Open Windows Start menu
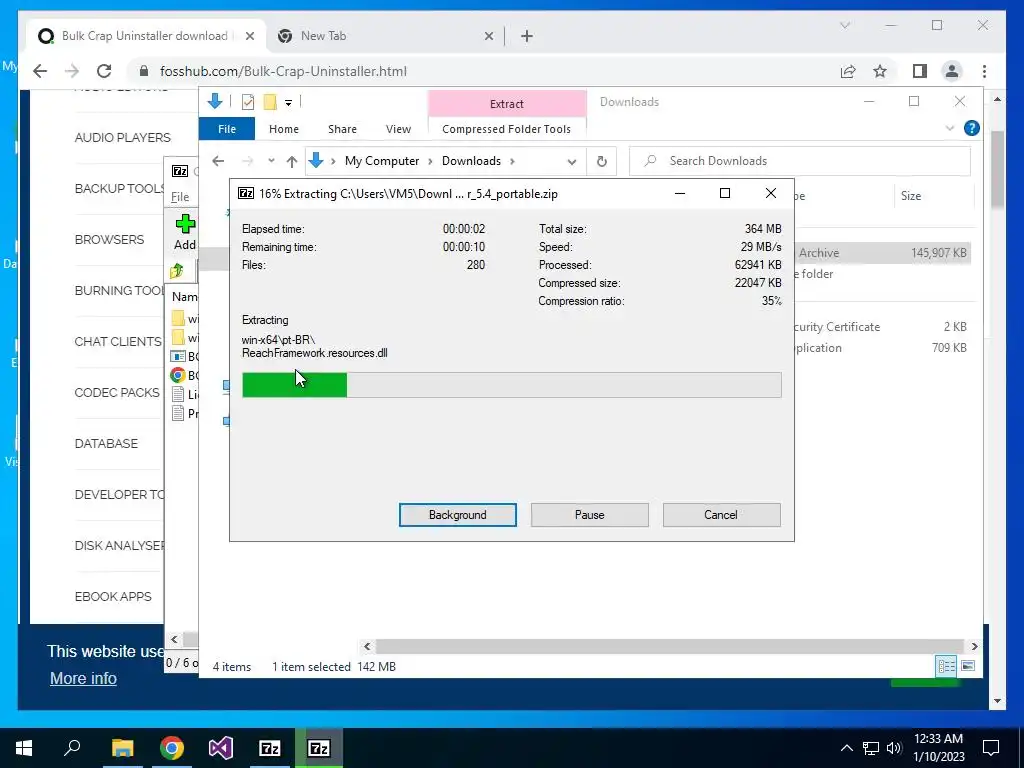 pyautogui.click(x=24, y=748)
